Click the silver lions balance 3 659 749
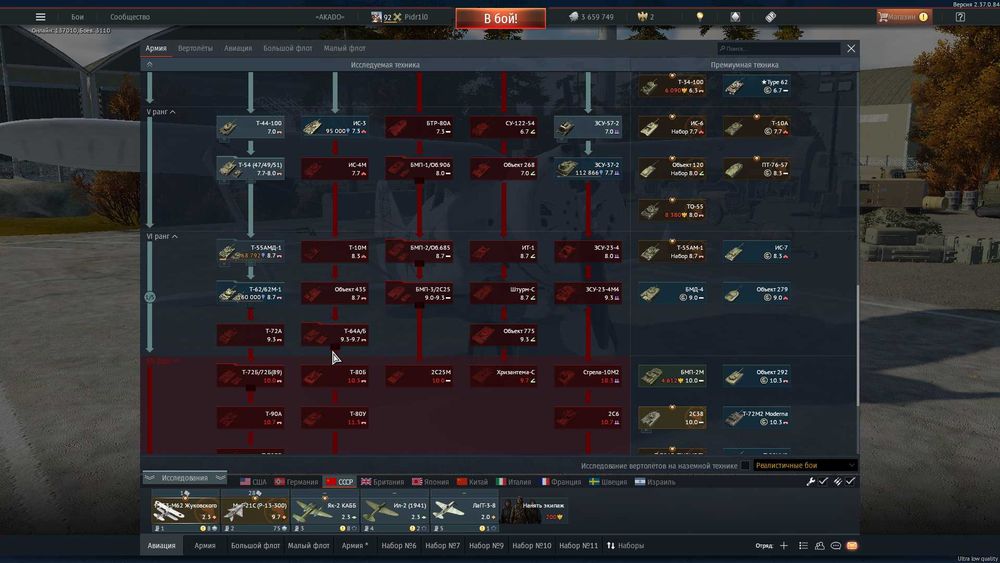The width and height of the screenshot is (1000, 563). [x=591, y=17]
